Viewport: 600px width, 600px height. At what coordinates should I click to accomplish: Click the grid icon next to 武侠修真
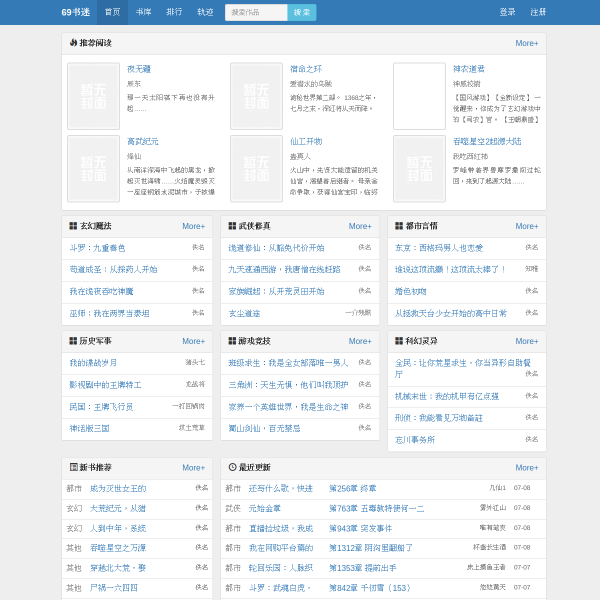tap(232, 226)
